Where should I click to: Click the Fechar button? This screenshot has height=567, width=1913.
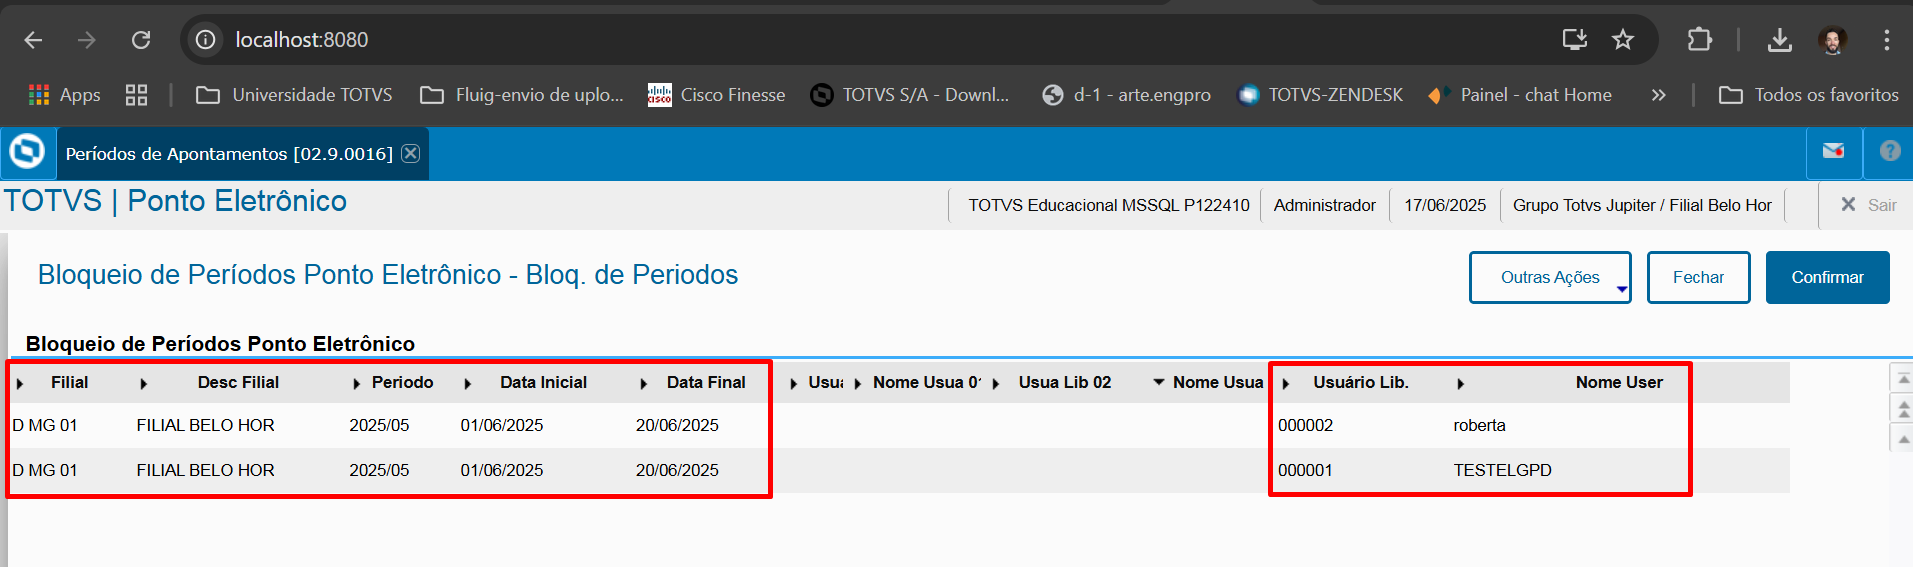1698,277
